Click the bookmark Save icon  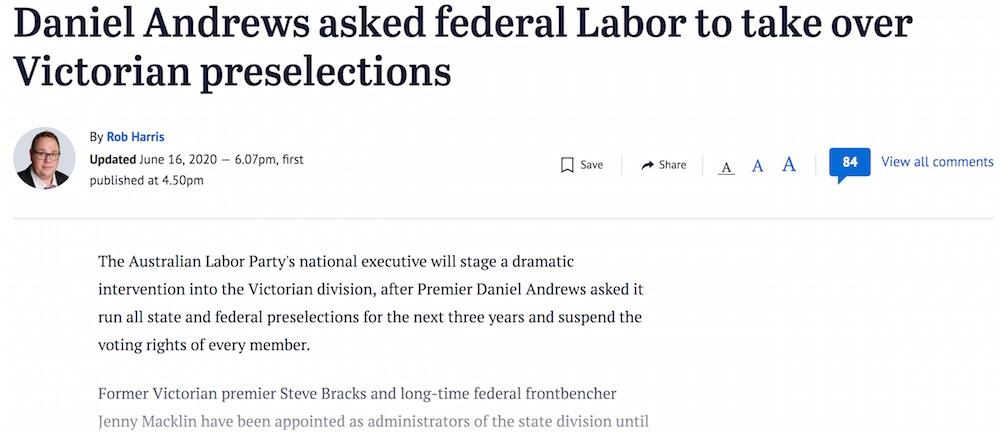click(x=566, y=165)
